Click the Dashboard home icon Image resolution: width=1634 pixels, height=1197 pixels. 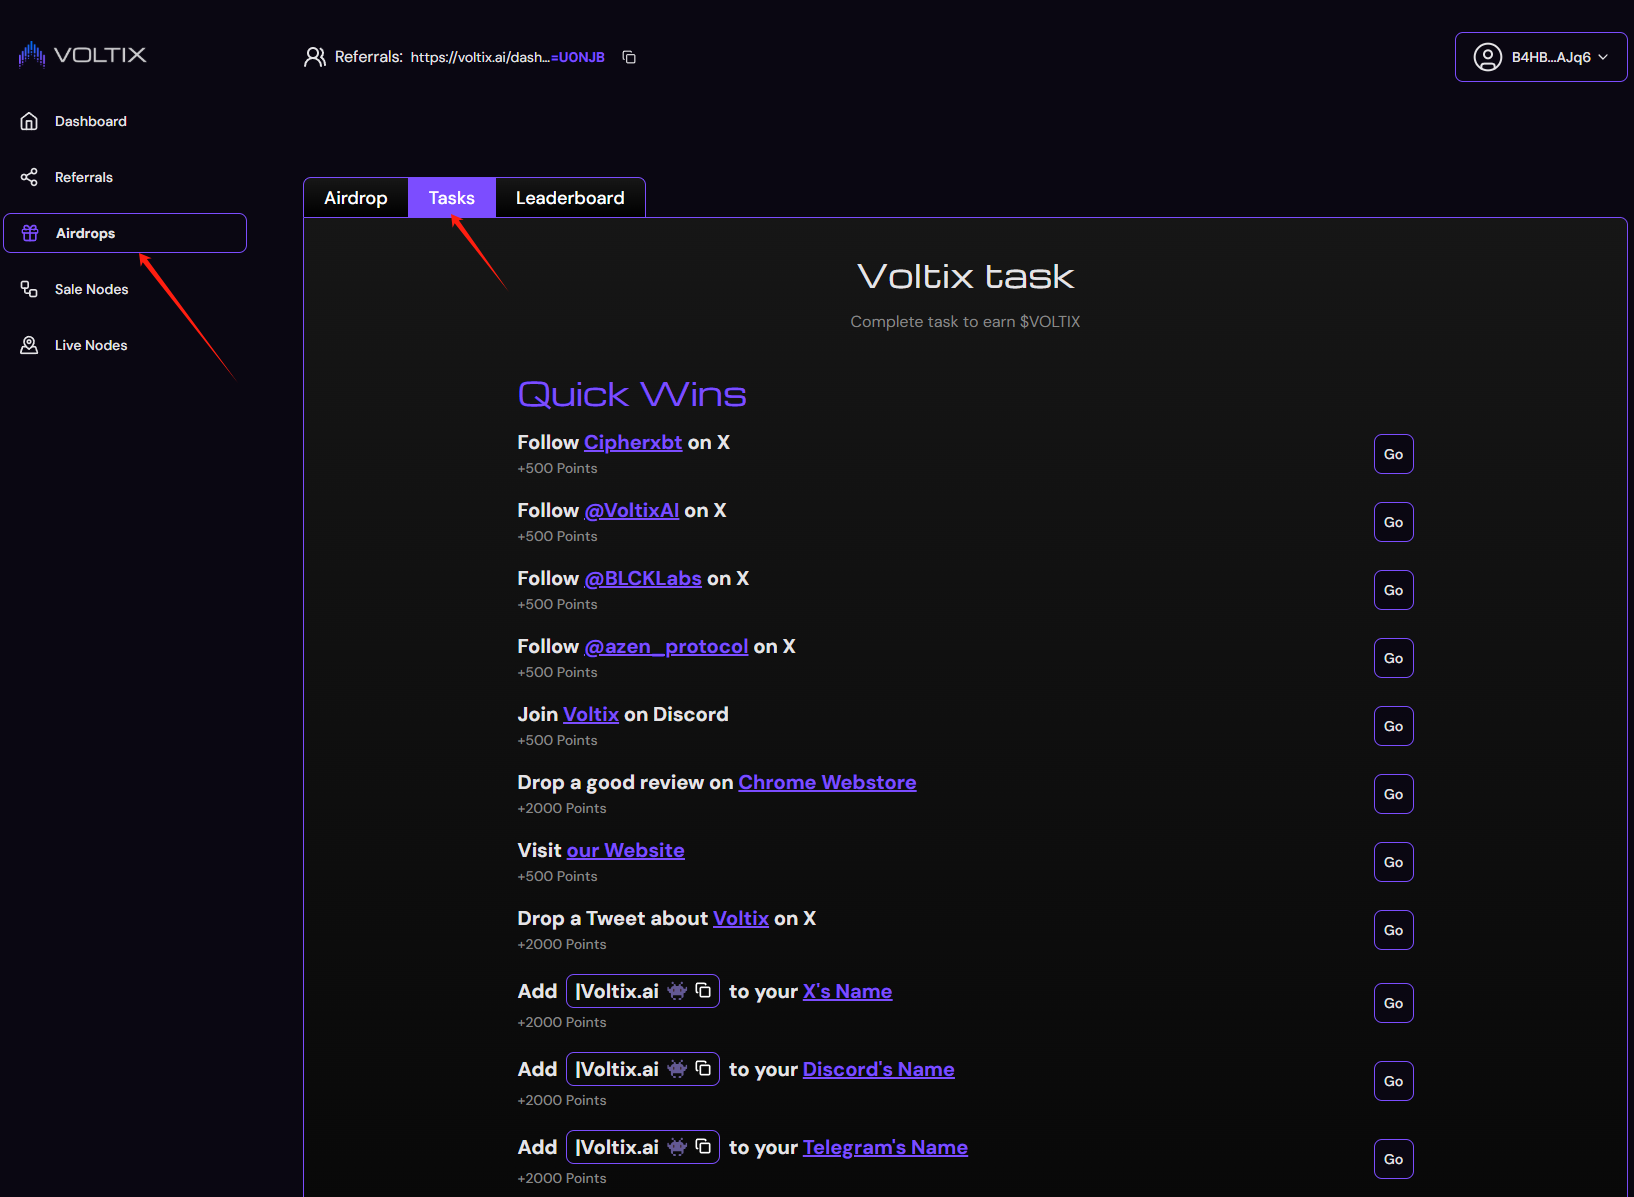(x=29, y=121)
